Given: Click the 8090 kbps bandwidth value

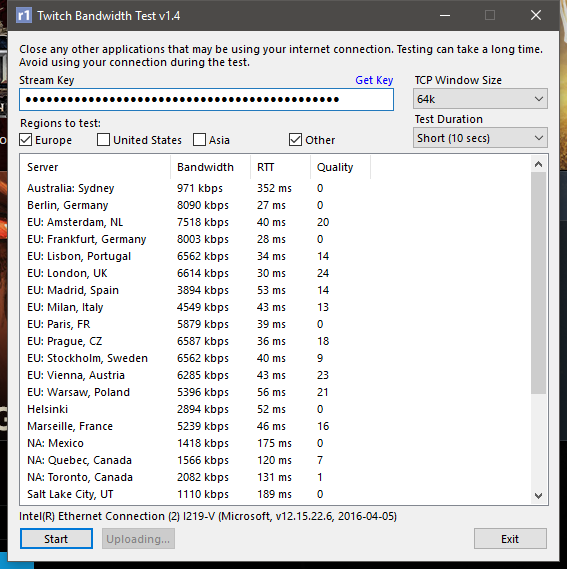Looking at the screenshot, I should point(203,205).
